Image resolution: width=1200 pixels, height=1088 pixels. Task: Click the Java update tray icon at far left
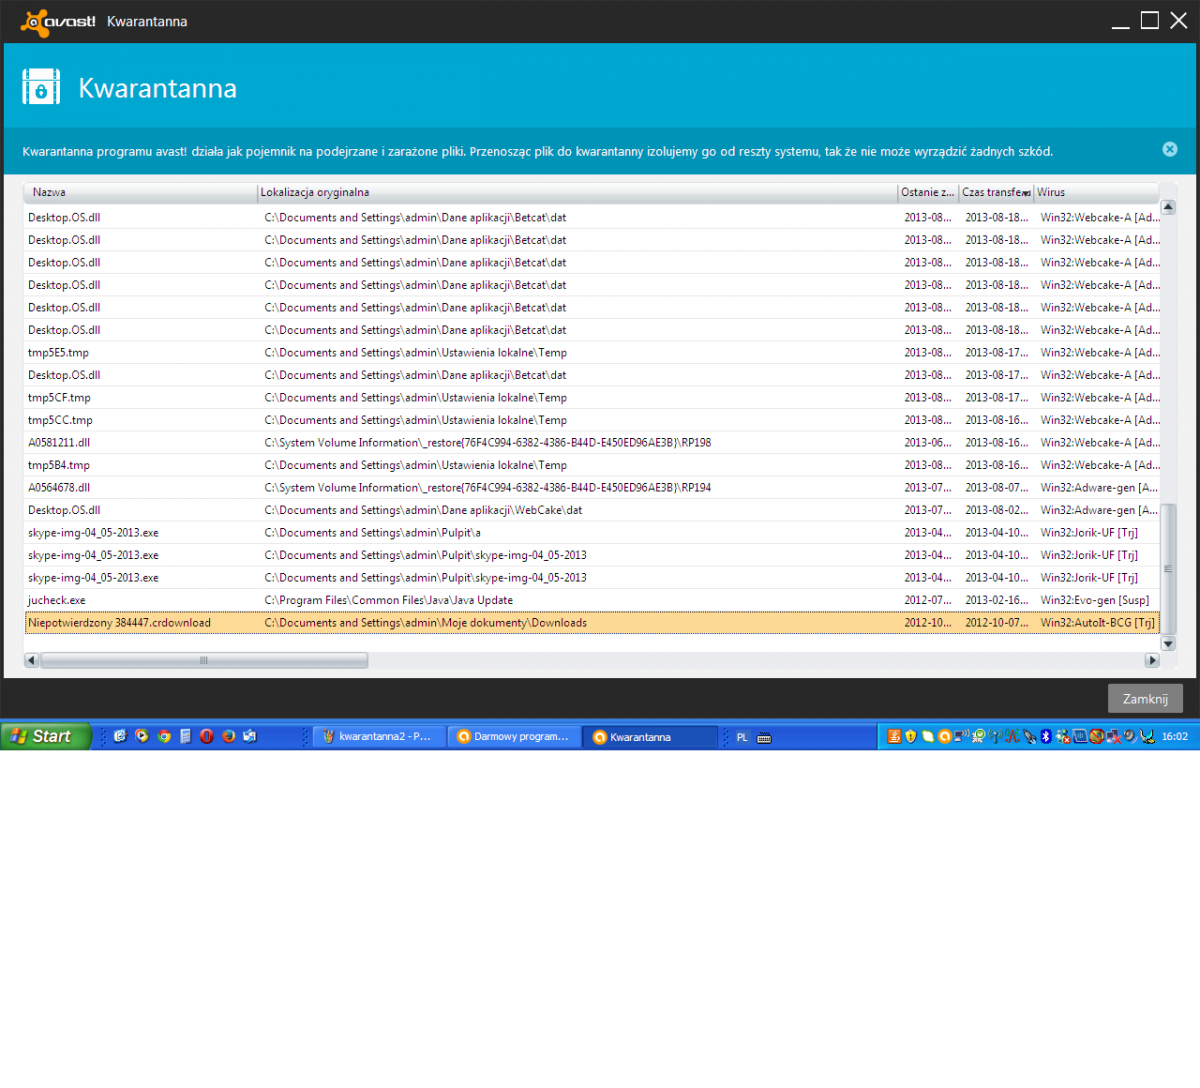[894, 737]
